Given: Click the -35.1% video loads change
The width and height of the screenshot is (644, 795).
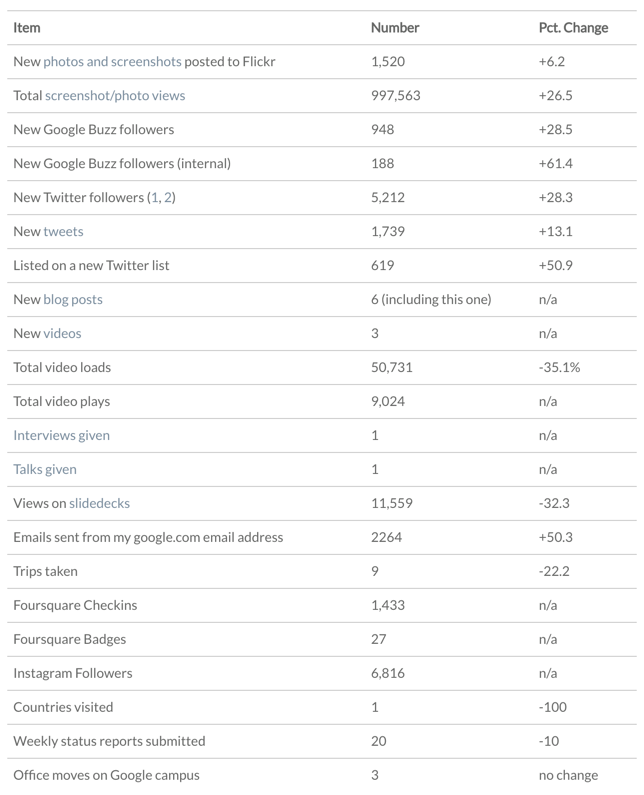Looking at the screenshot, I should 559,368.
